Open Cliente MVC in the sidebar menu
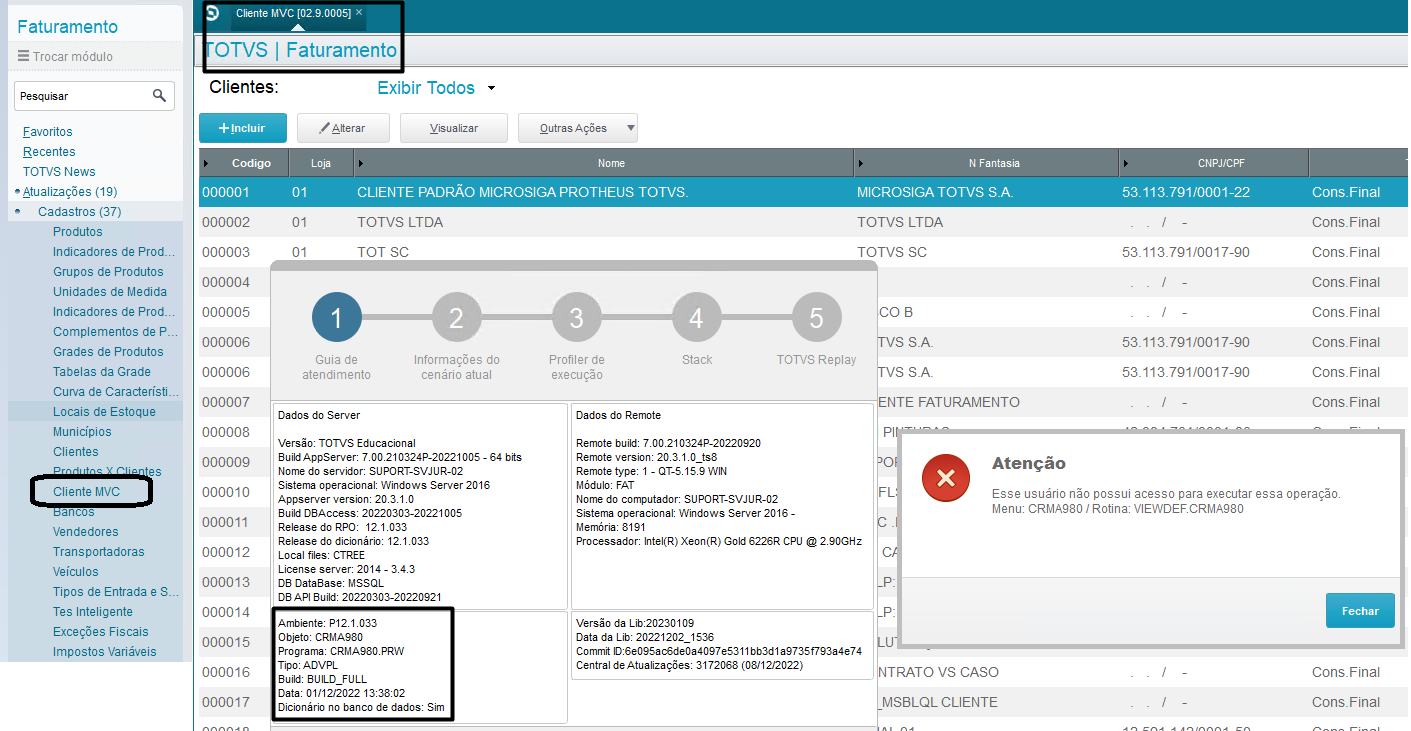Image resolution: width=1411 pixels, height=731 pixels. [86, 492]
